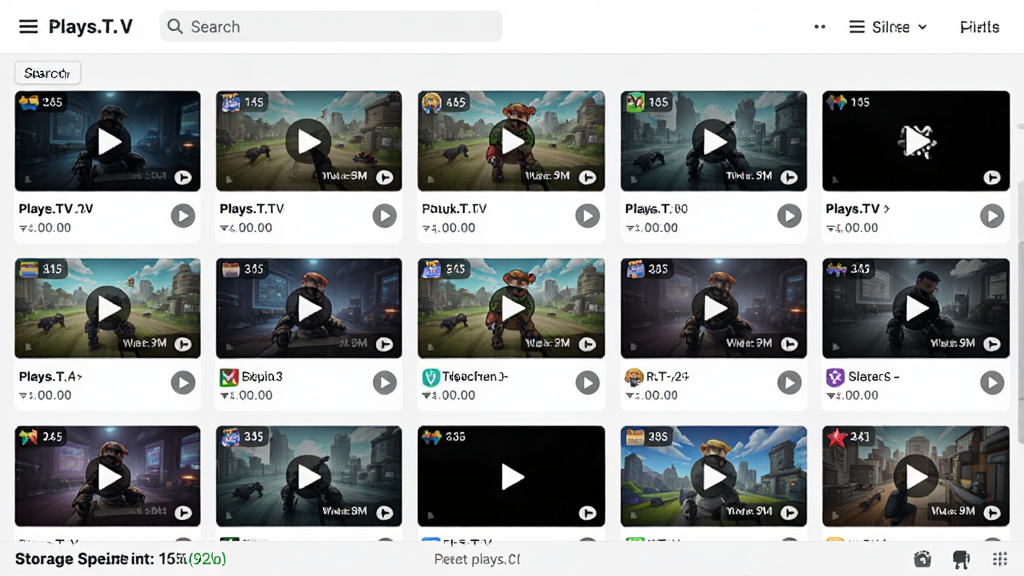Viewport: 1024px width, 576px height.
Task: Click the teal shield icon next to Tdeecfren
Action: click(430, 377)
